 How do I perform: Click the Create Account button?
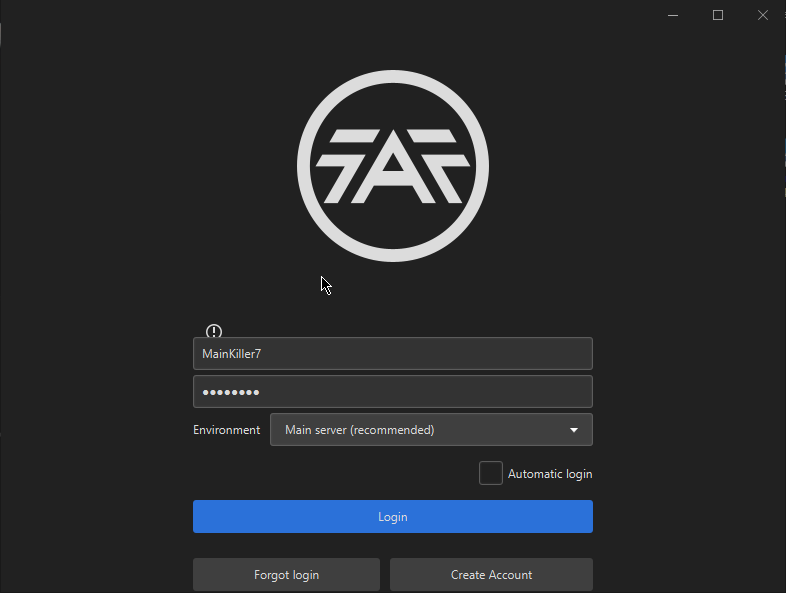[491, 574]
